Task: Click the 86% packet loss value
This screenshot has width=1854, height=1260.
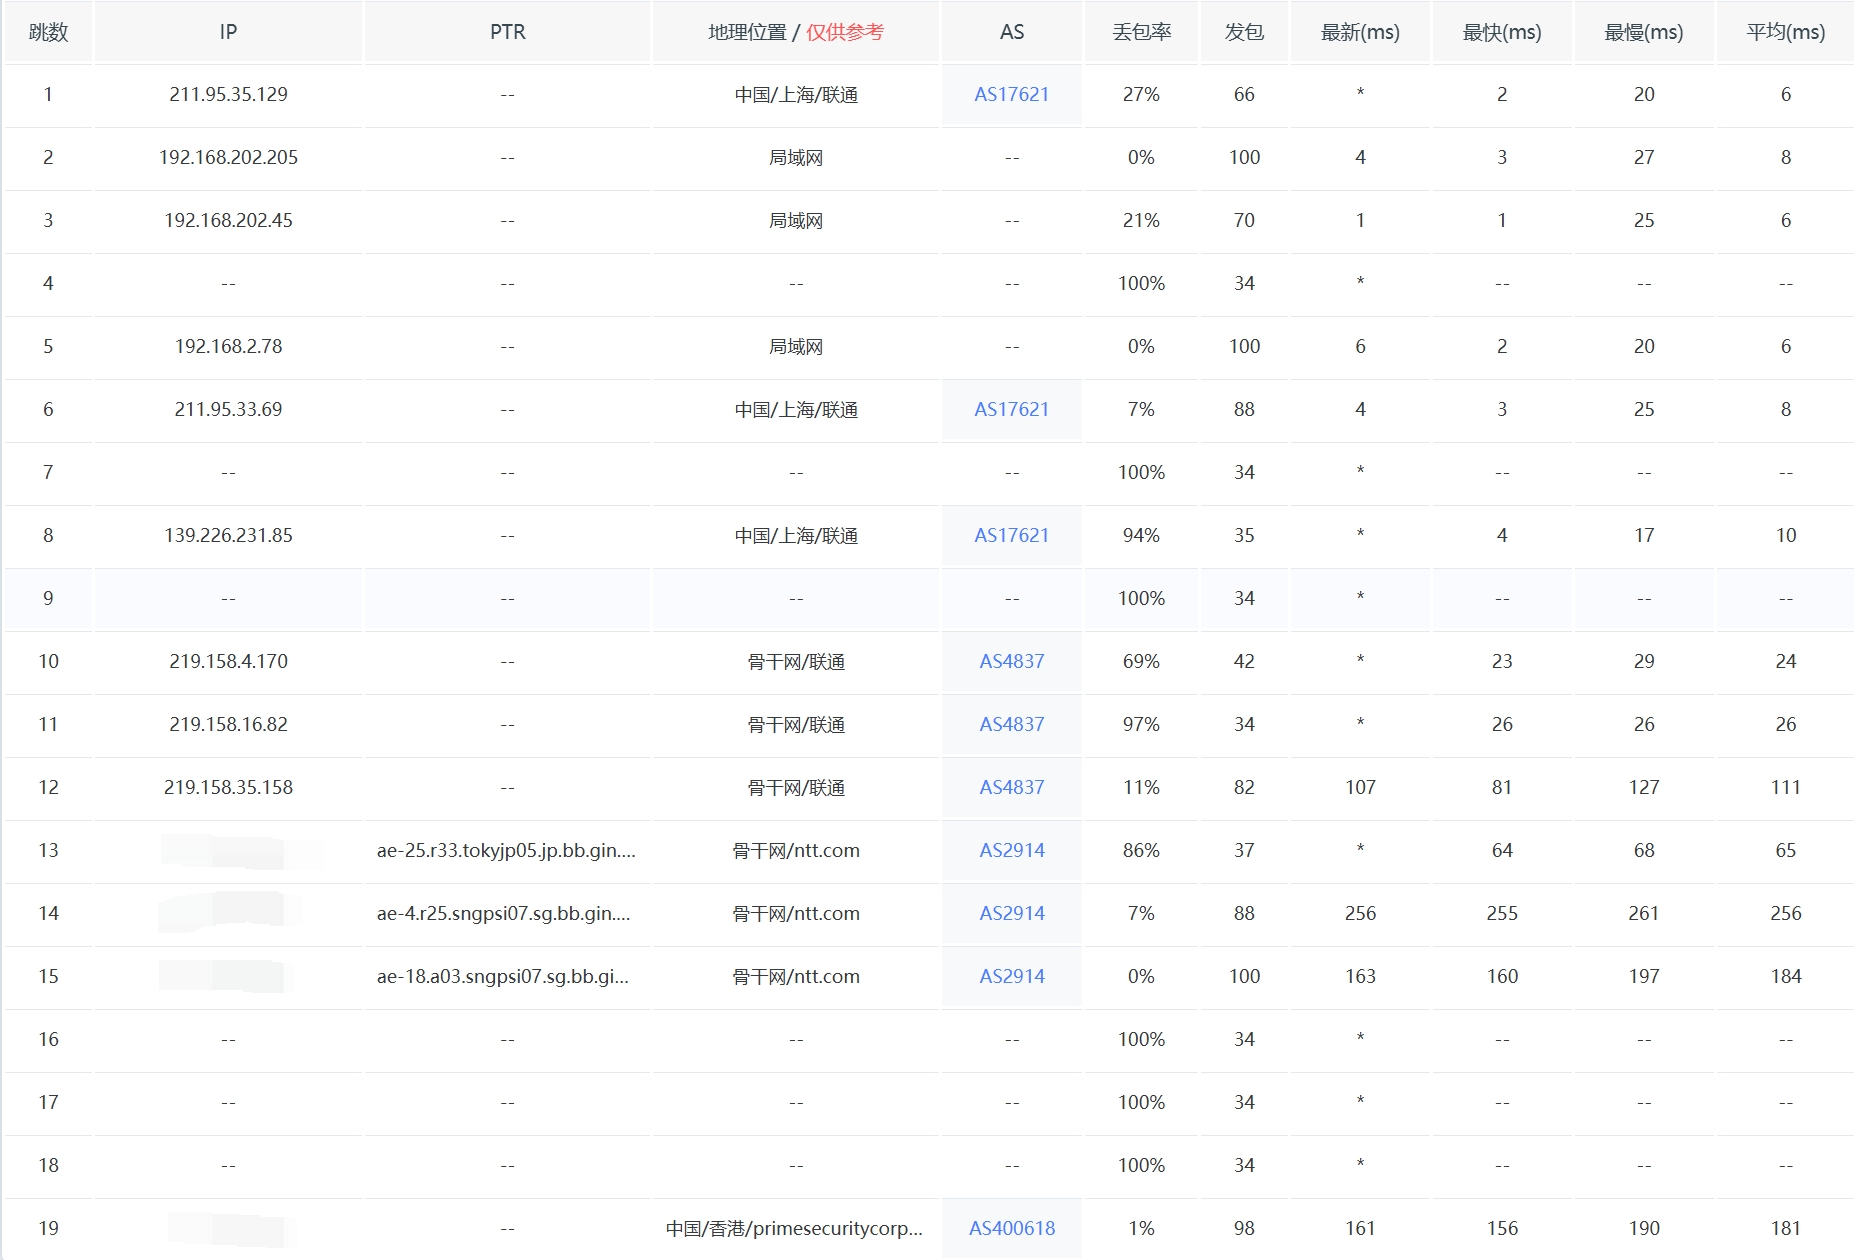Action: 1141,850
